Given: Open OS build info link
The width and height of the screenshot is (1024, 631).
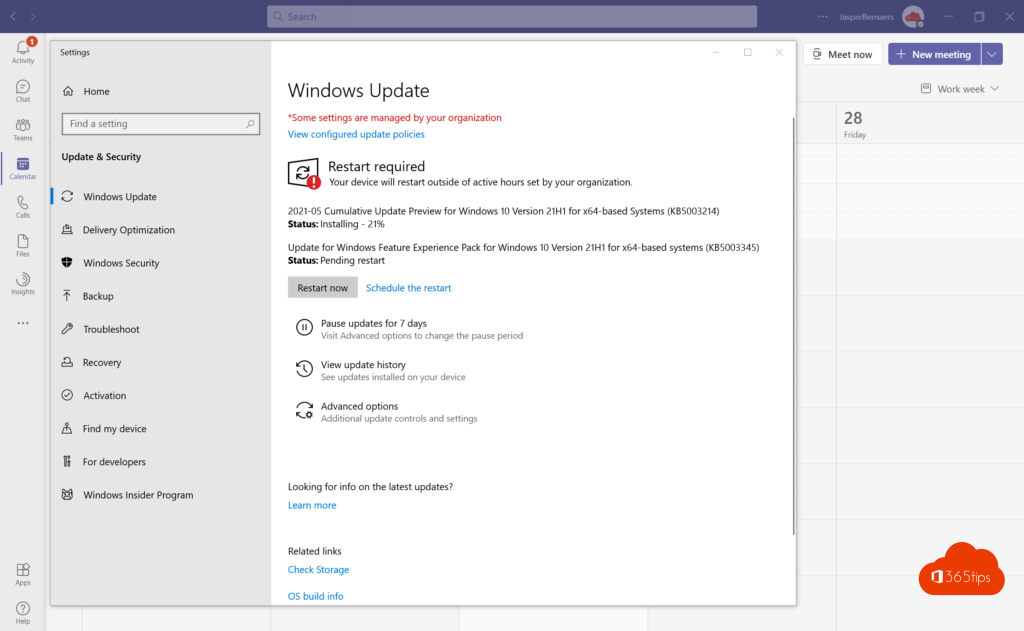Looking at the screenshot, I should (315, 596).
